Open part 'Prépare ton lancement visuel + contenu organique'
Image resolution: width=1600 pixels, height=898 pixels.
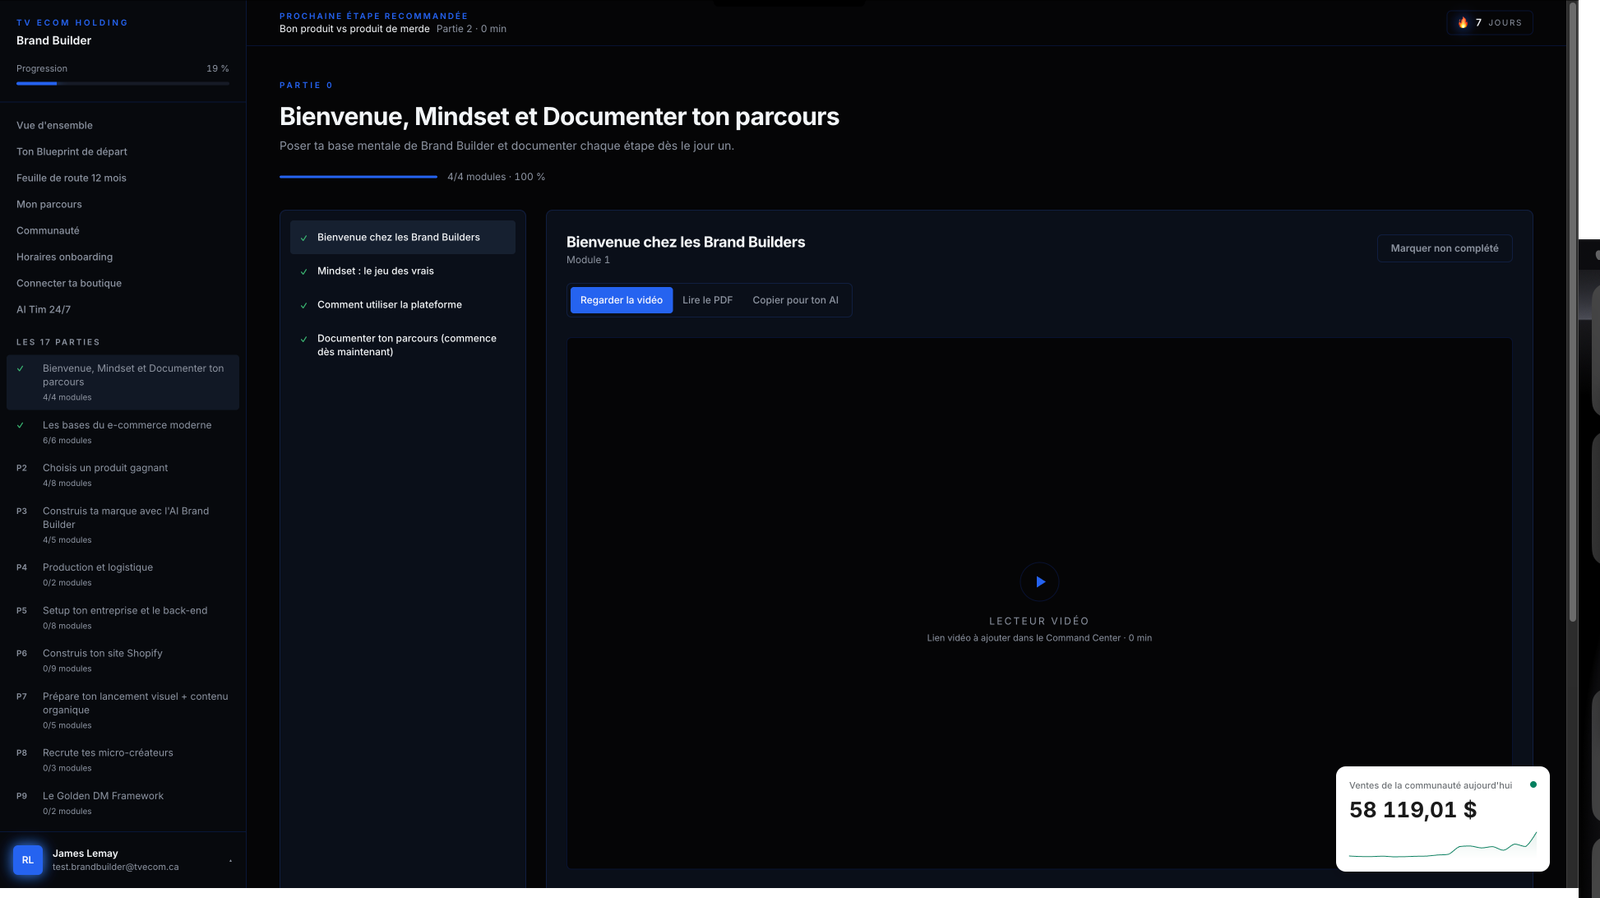click(x=123, y=710)
